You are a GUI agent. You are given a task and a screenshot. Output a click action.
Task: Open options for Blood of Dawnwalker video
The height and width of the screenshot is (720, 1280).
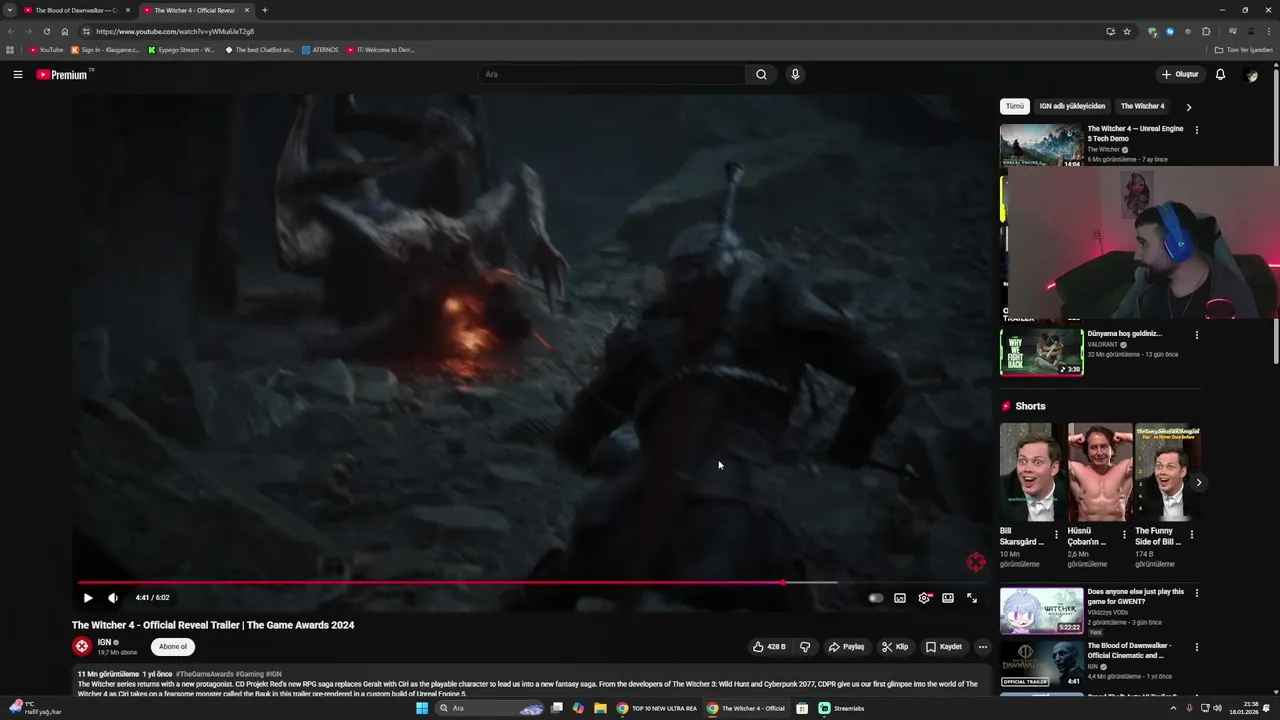coord(1196,647)
